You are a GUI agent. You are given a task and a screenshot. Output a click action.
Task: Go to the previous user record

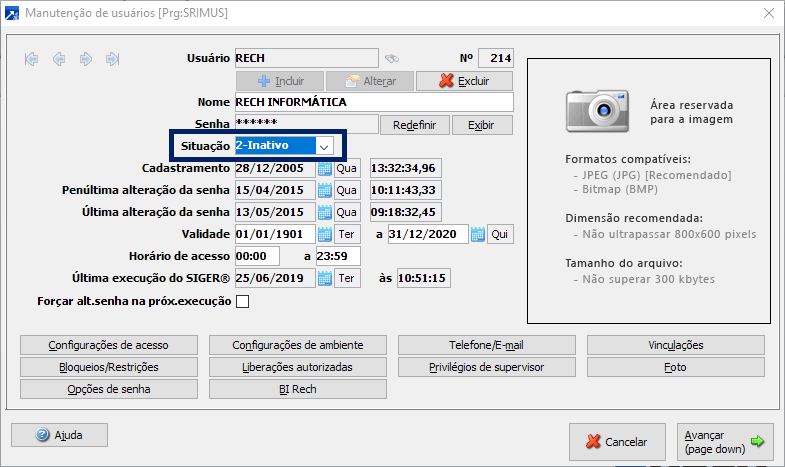pyautogui.click(x=59, y=59)
